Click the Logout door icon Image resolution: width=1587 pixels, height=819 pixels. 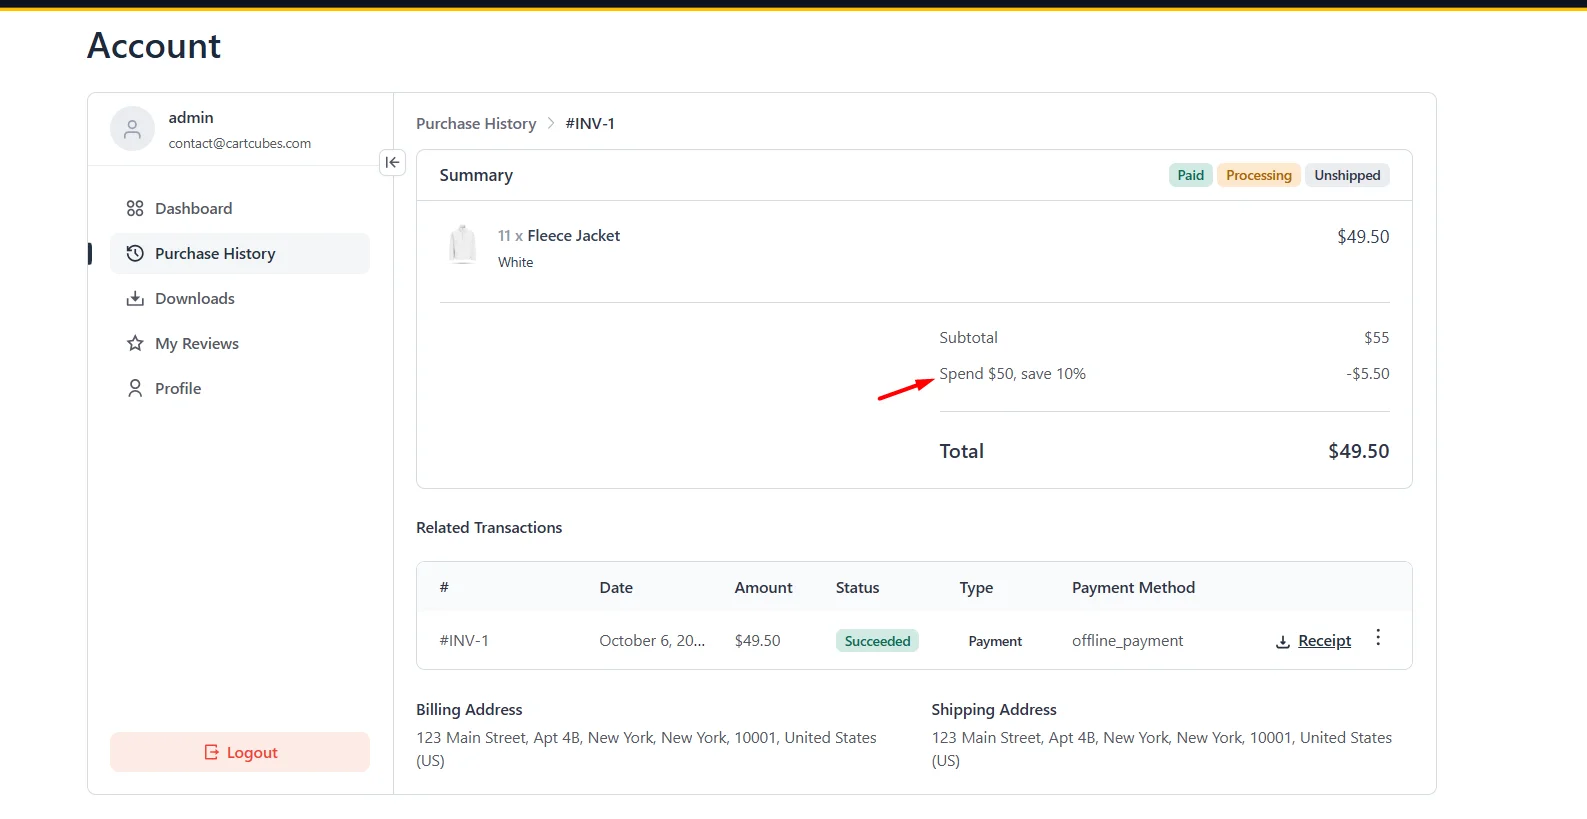click(x=211, y=752)
